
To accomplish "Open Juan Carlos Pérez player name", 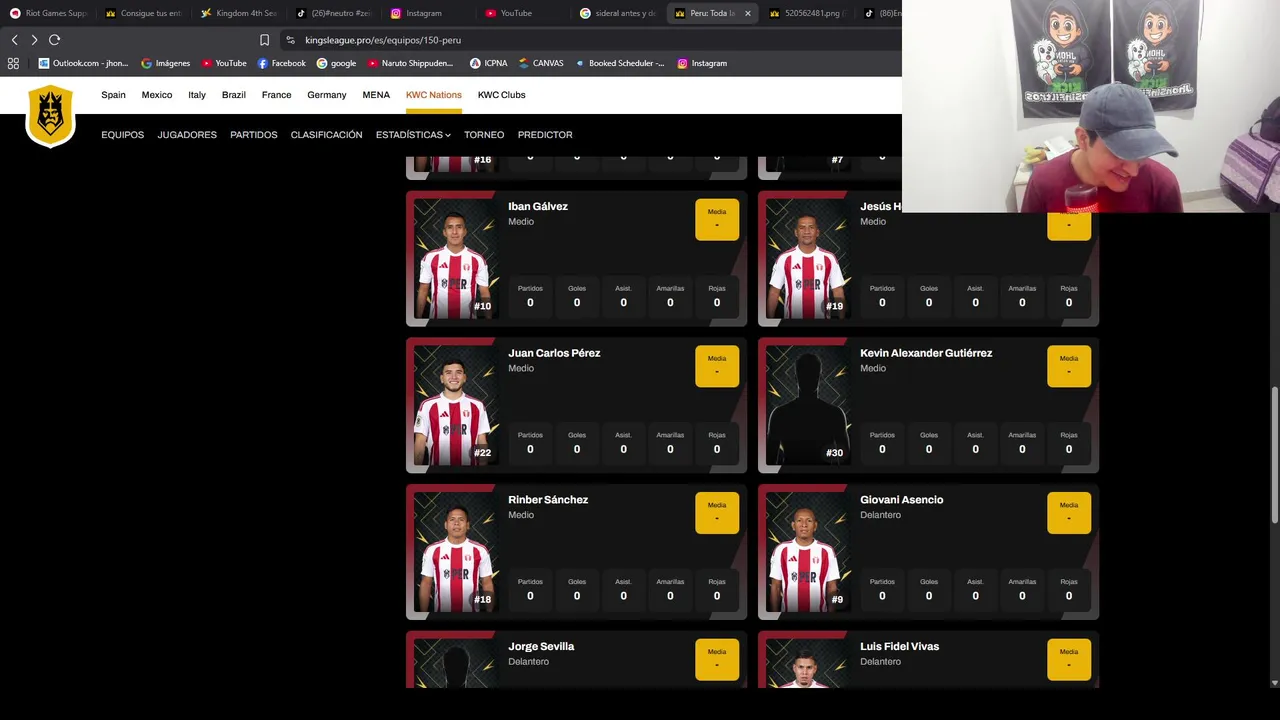I will tap(554, 353).
